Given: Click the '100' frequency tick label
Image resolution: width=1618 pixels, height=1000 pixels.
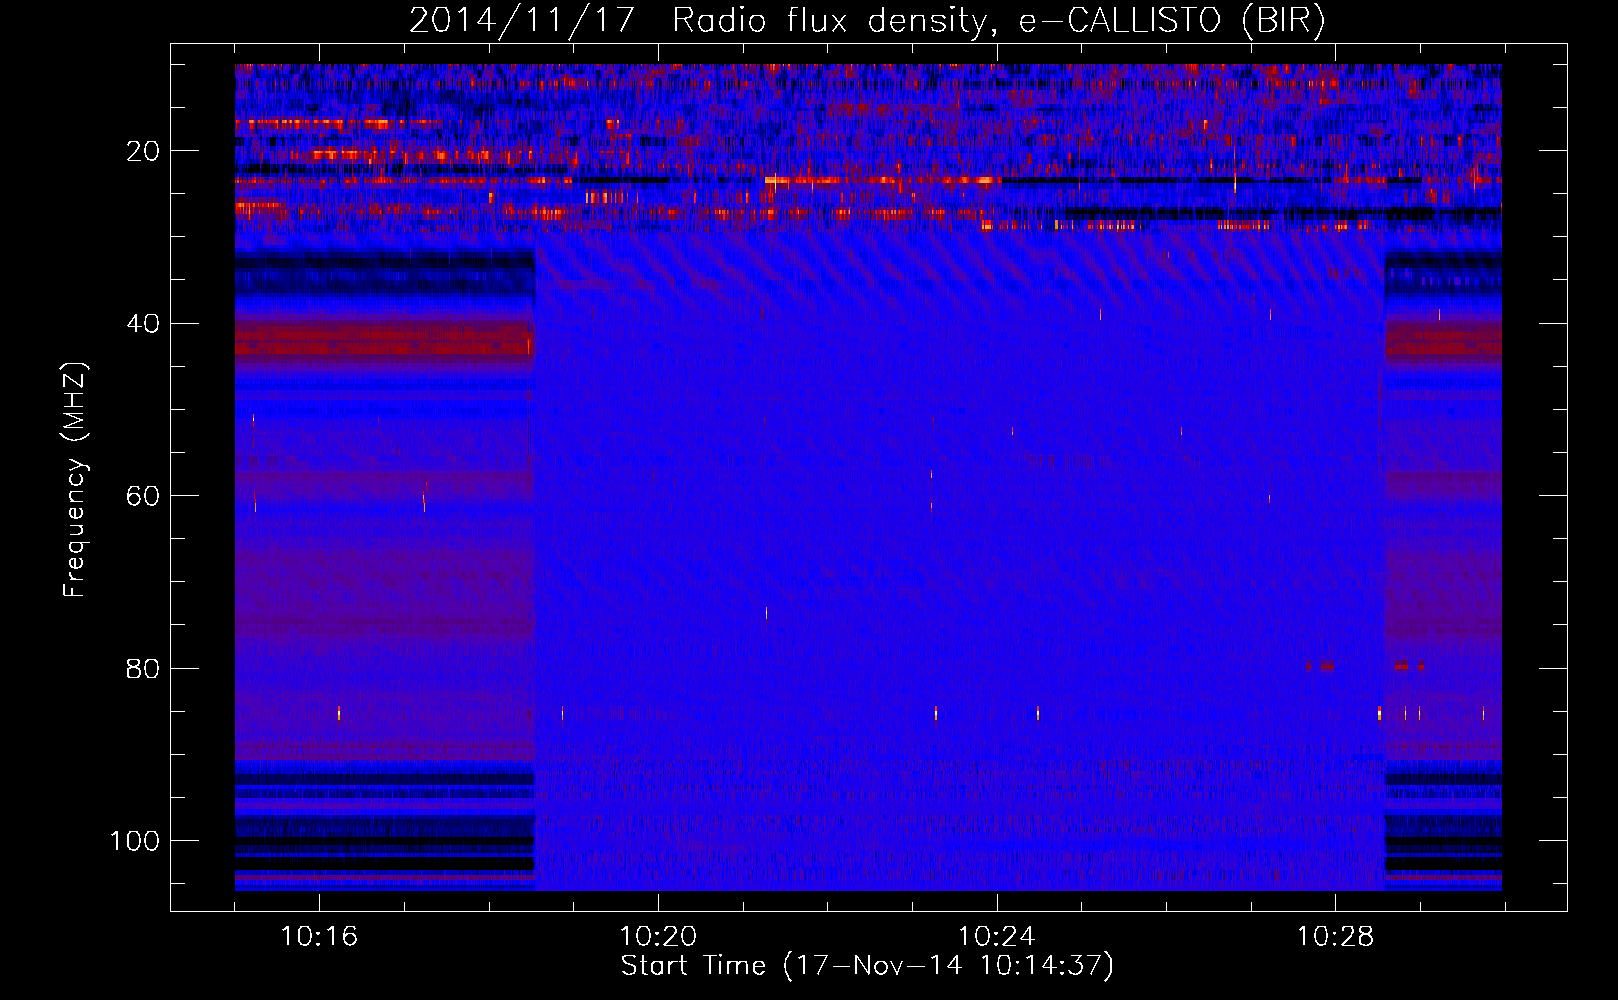Looking at the screenshot, I should click(x=135, y=841).
